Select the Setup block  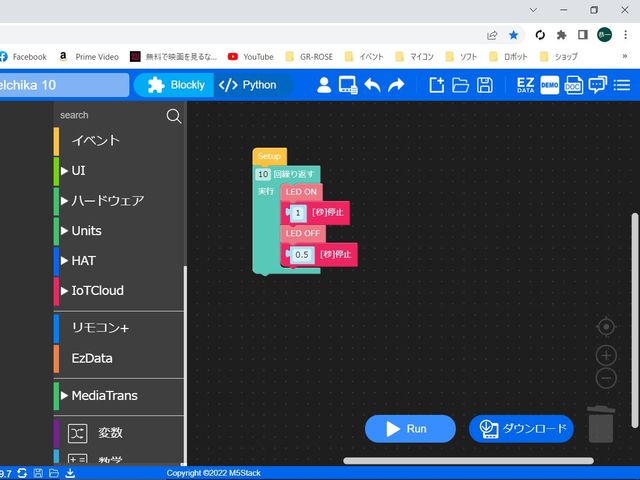(x=269, y=156)
